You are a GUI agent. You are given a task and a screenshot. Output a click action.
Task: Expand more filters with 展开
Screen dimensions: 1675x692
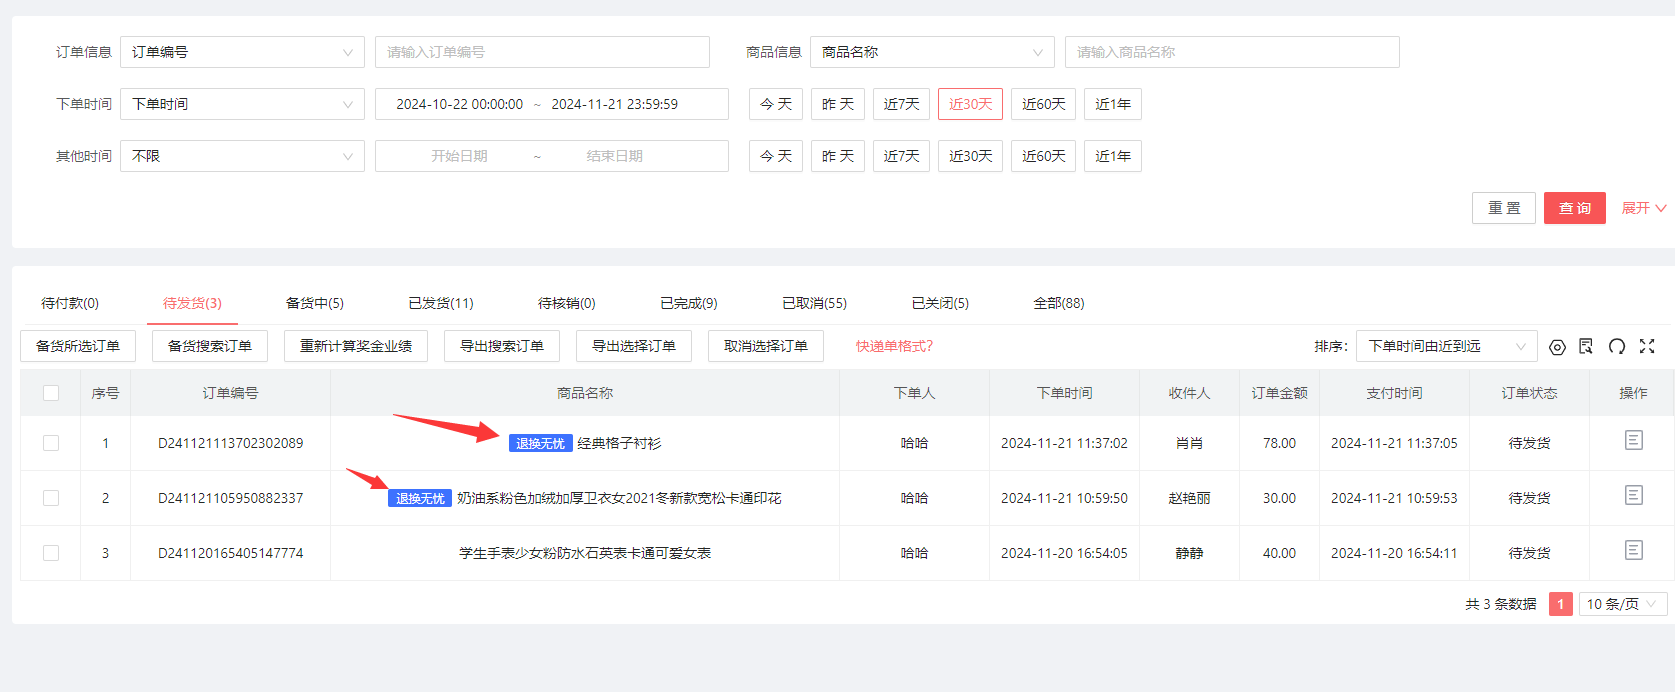pos(1643,208)
